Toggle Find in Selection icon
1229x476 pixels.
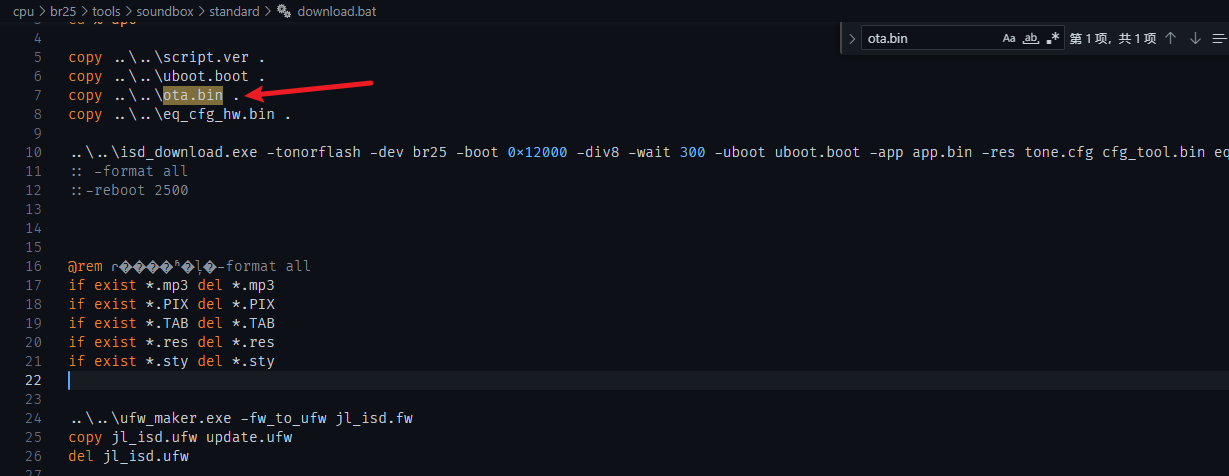pos(1218,39)
